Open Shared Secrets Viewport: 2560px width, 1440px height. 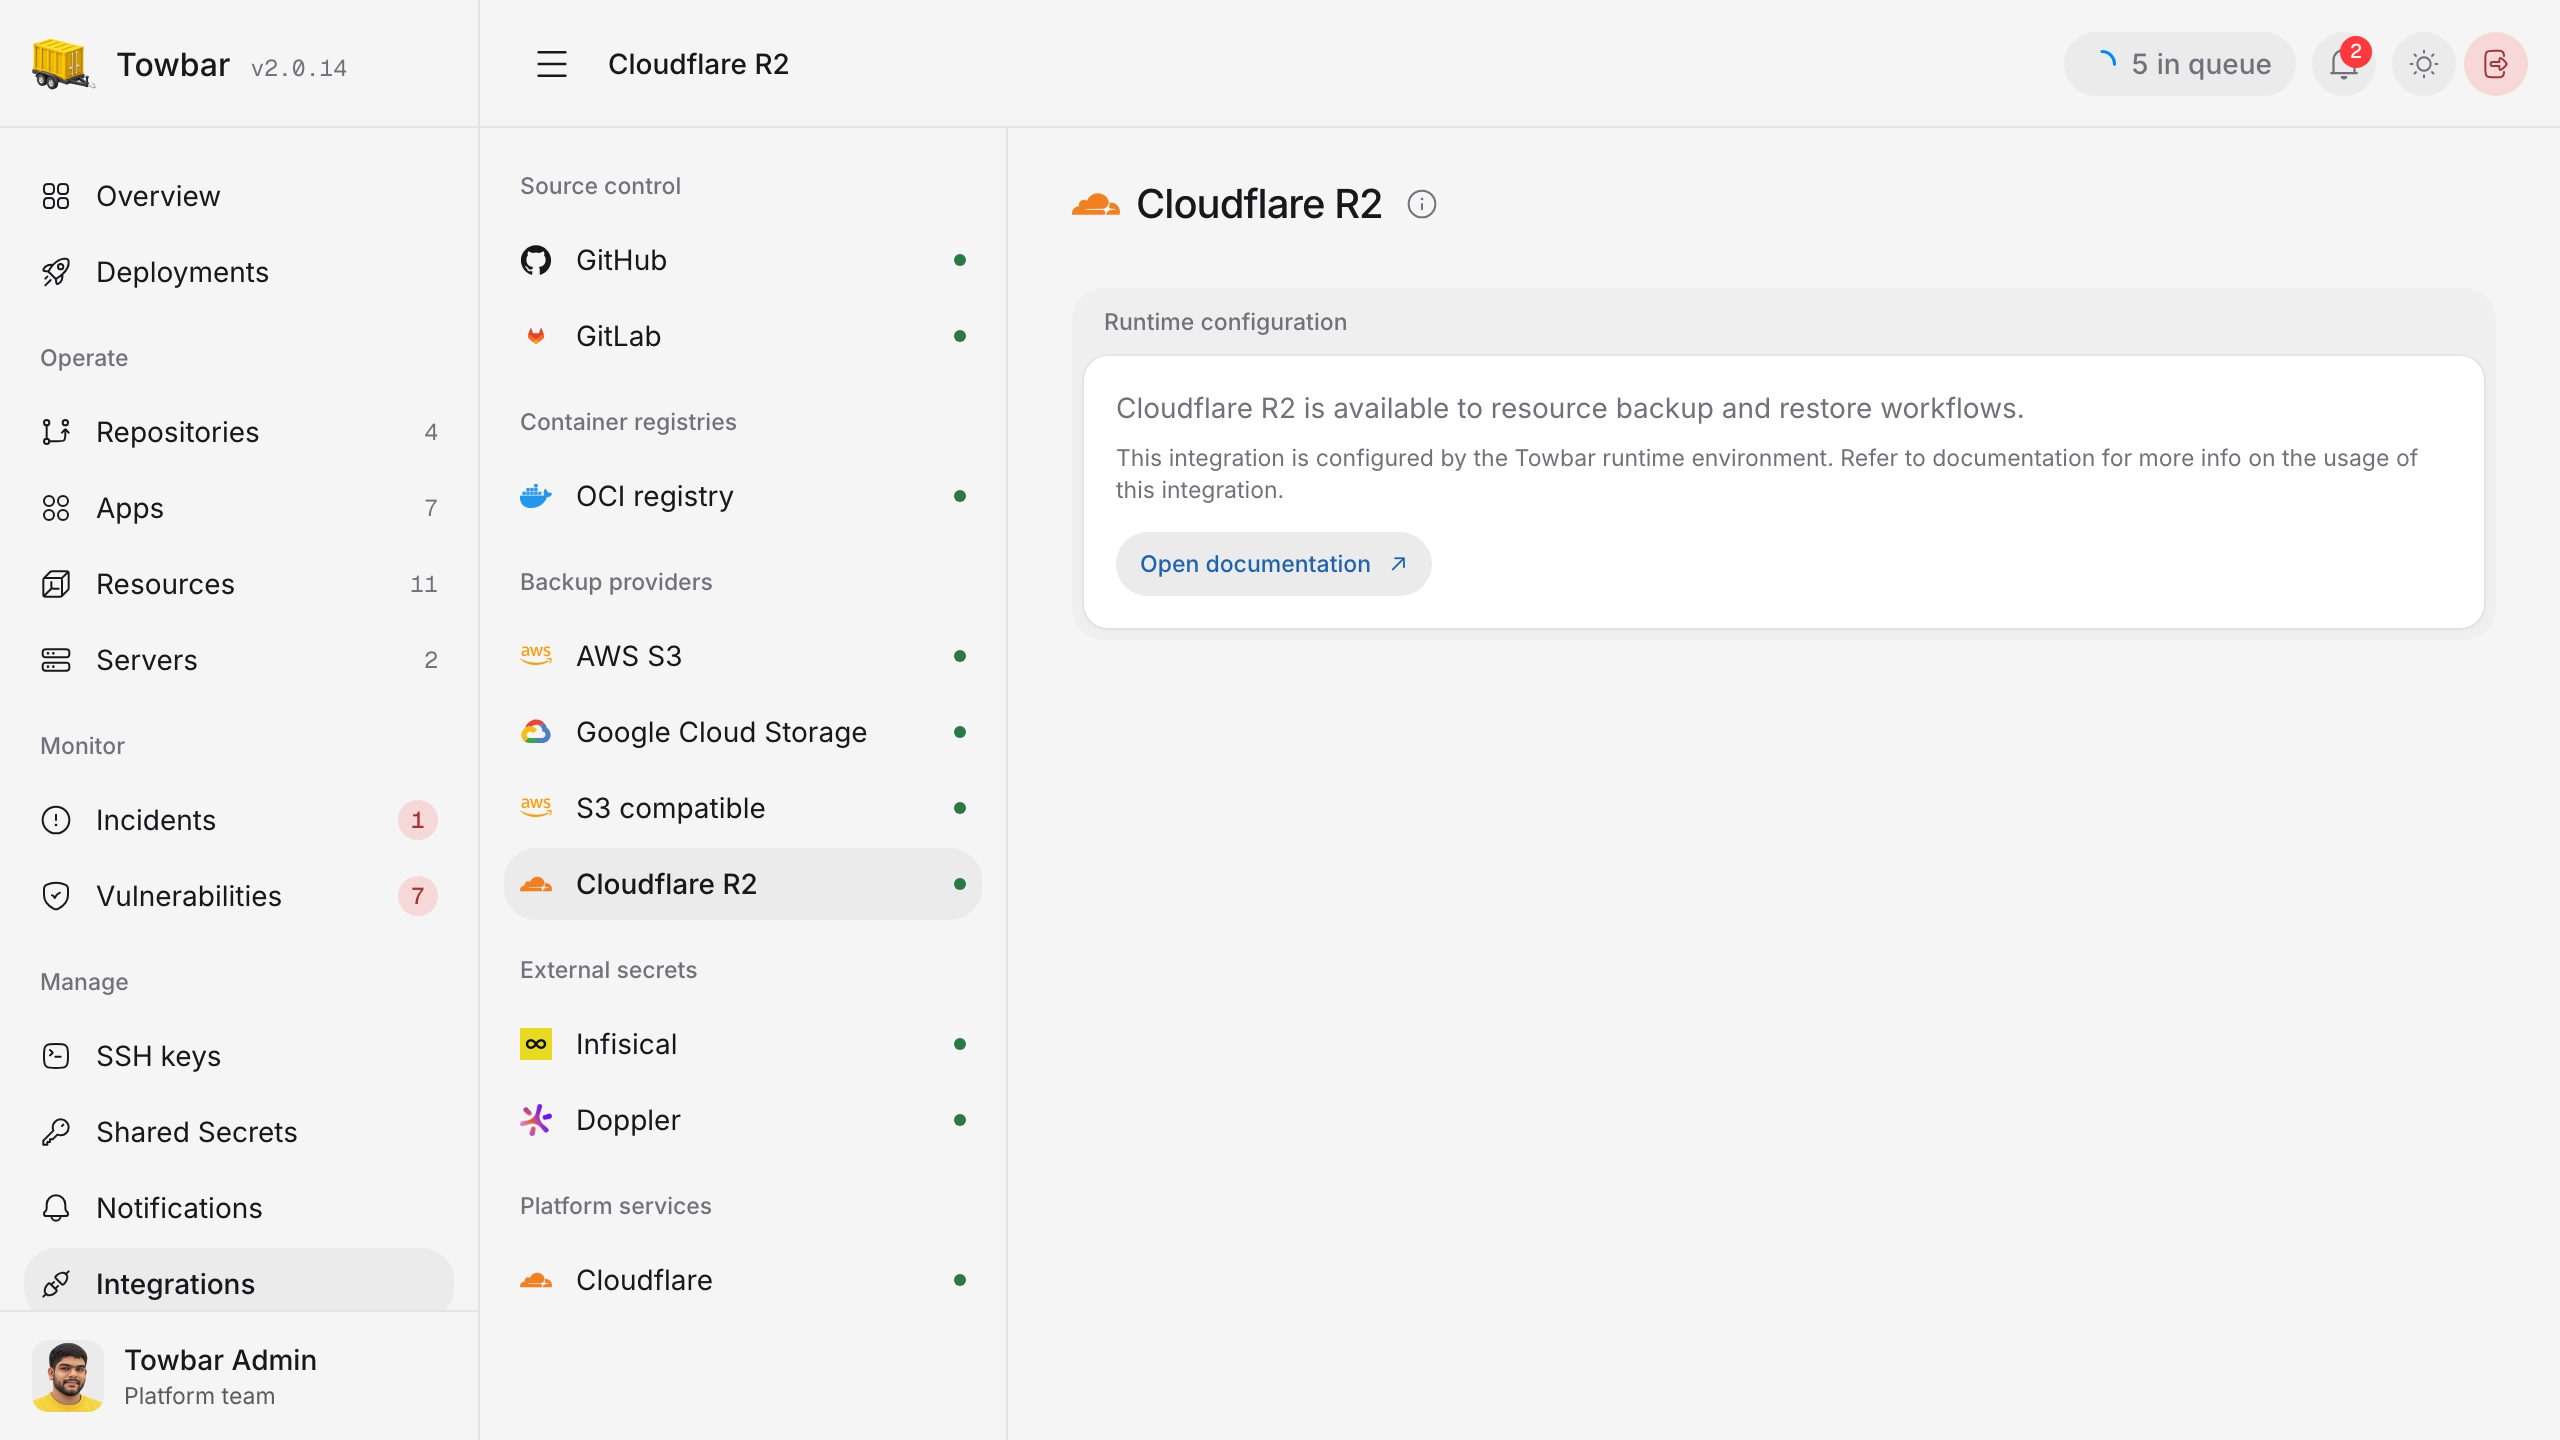click(x=239, y=1132)
